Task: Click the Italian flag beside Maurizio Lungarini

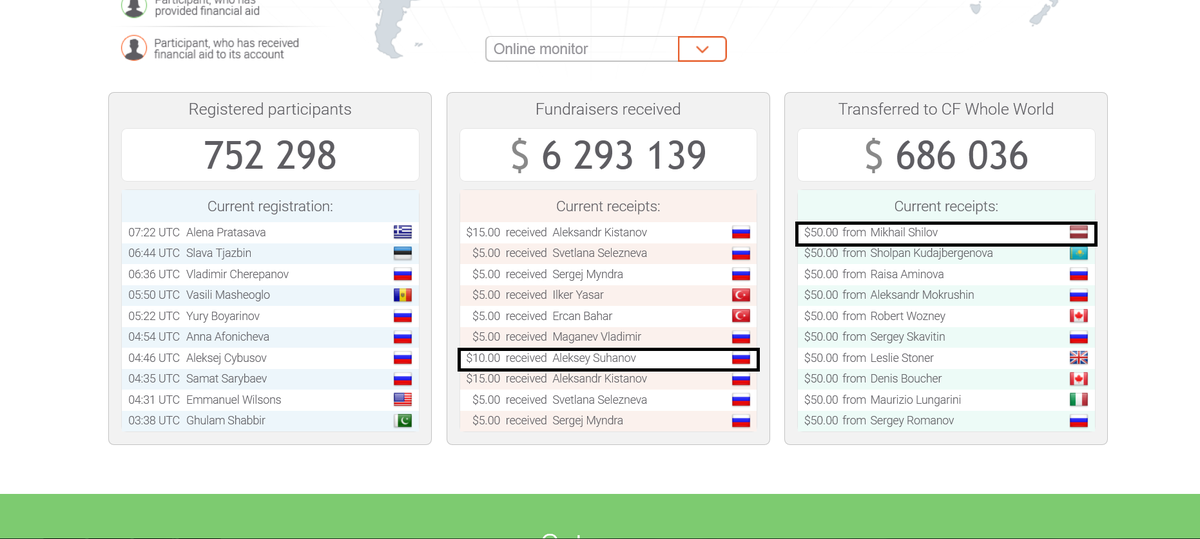Action: click(1079, 400)
